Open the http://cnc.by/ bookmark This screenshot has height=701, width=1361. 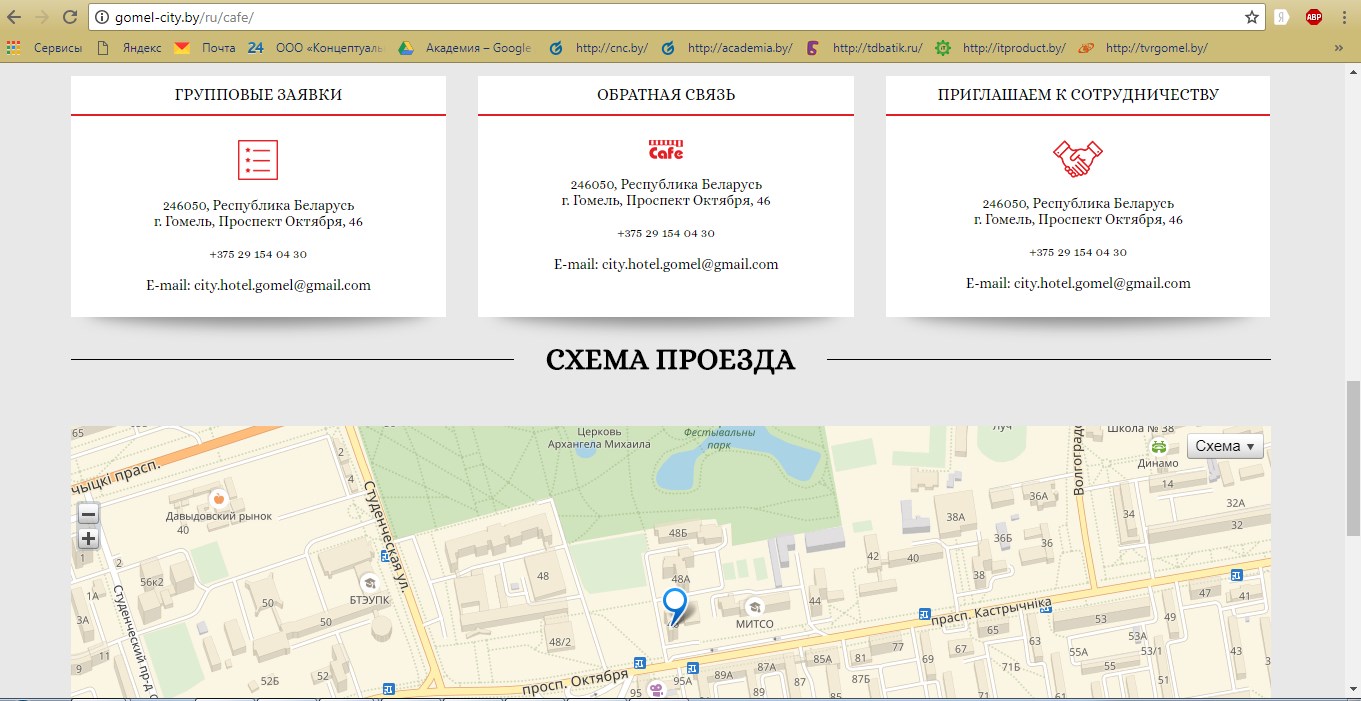coord(599,47)
